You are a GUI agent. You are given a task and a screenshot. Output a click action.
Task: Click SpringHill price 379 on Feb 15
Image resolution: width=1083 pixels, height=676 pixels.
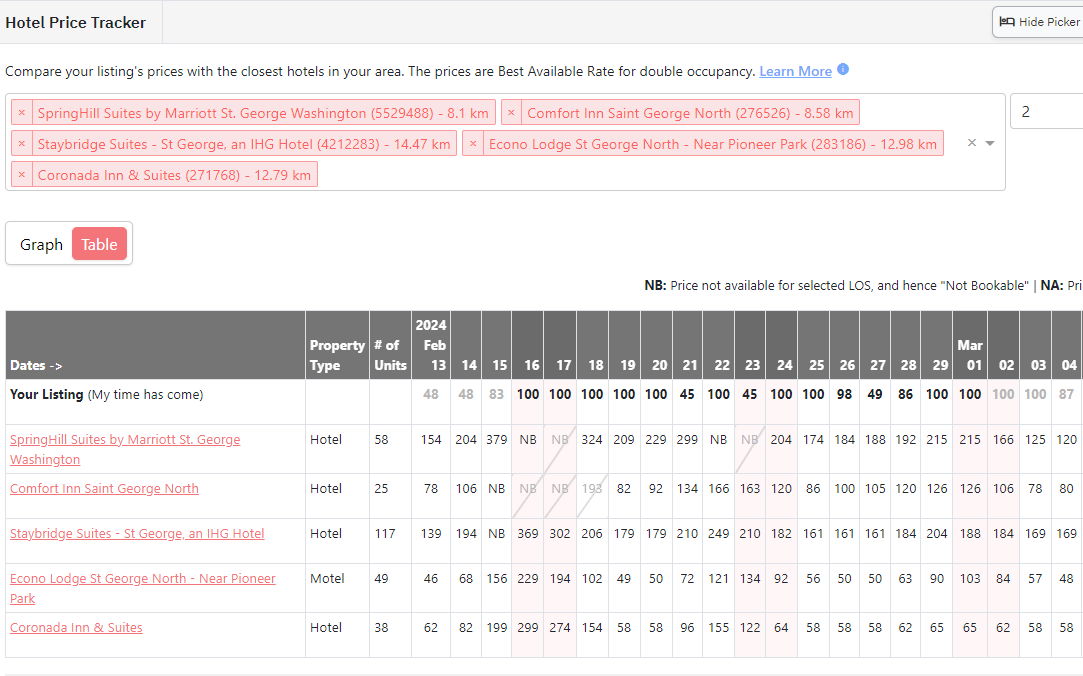497,440
